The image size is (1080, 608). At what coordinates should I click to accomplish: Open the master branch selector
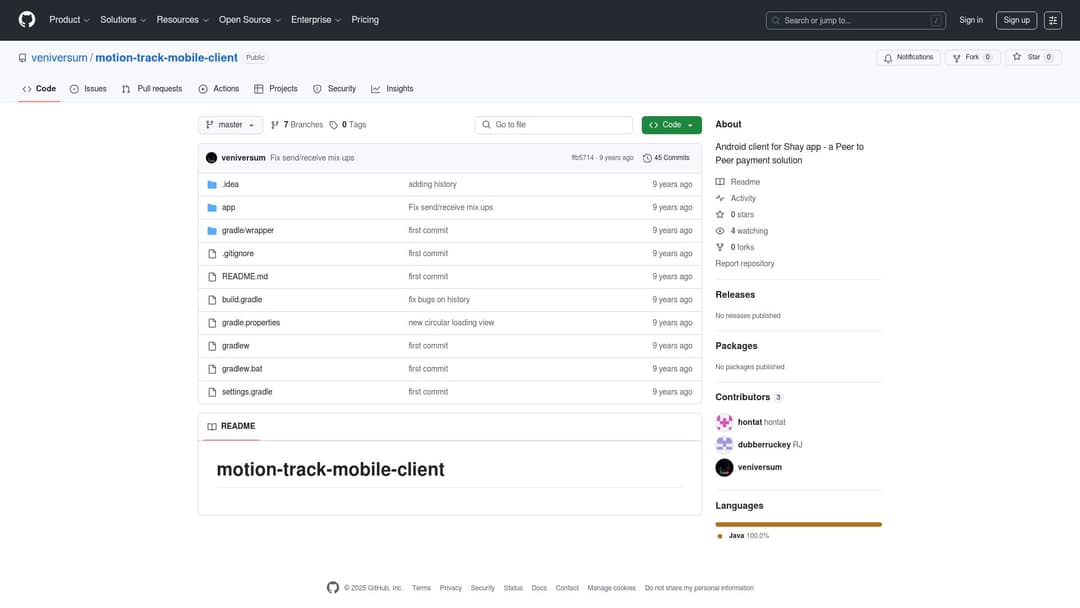(230, 125)
